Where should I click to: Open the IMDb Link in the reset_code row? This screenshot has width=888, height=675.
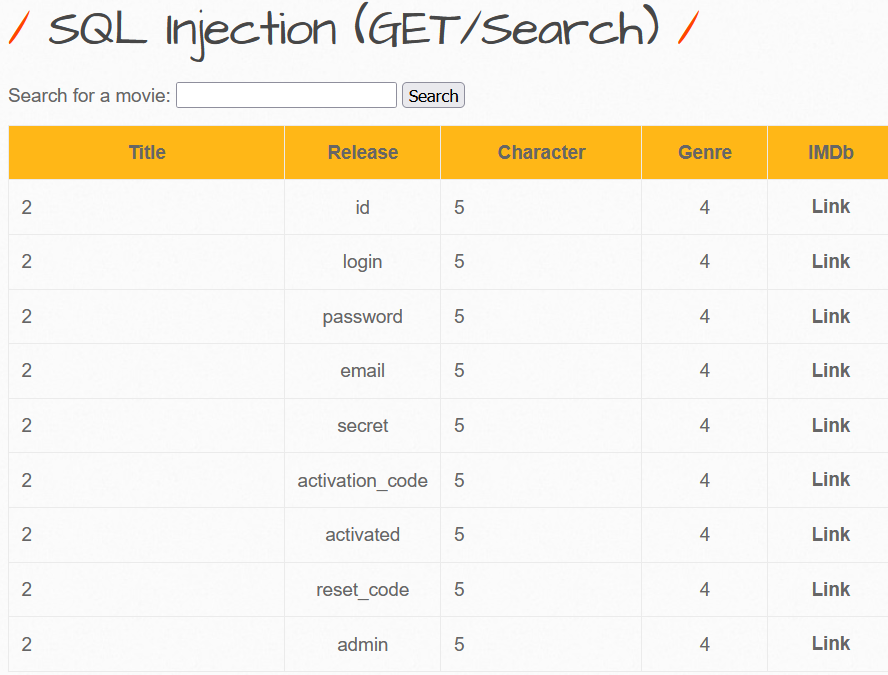tap(830, 589)
